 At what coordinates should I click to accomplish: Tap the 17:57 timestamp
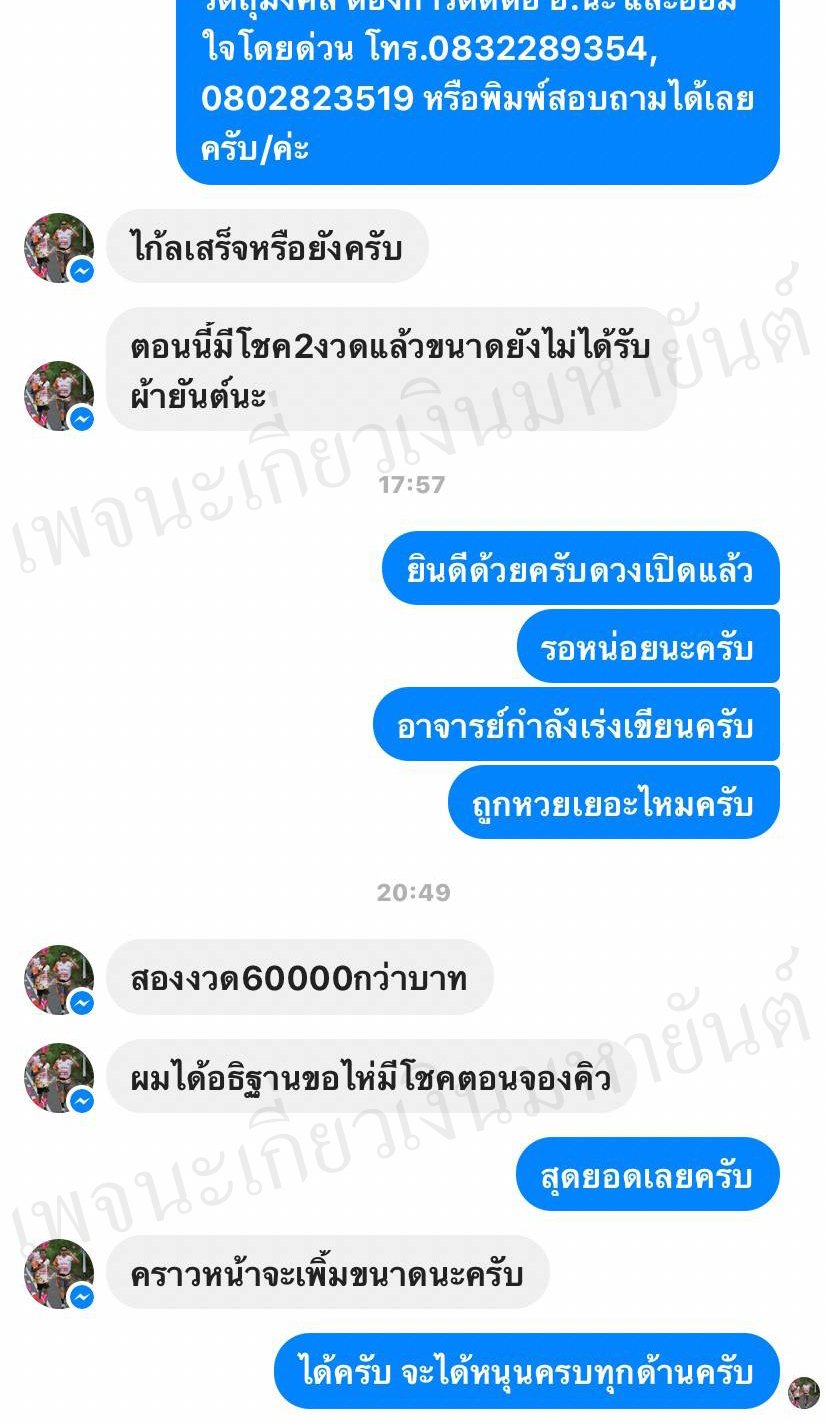412,485
